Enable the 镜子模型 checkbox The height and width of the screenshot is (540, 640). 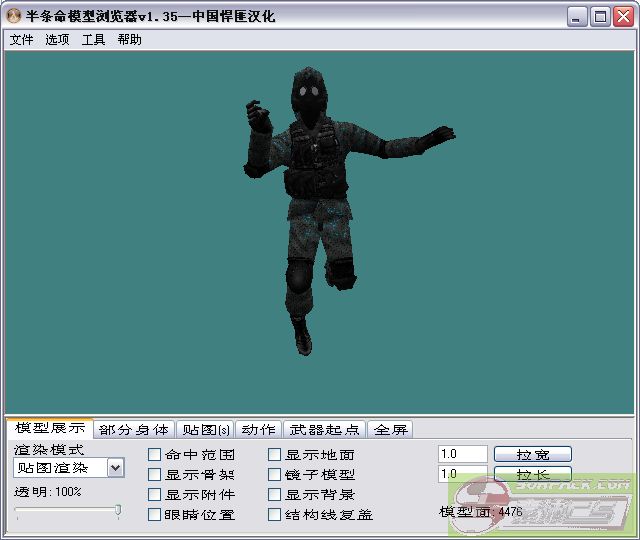pos(275,475)
